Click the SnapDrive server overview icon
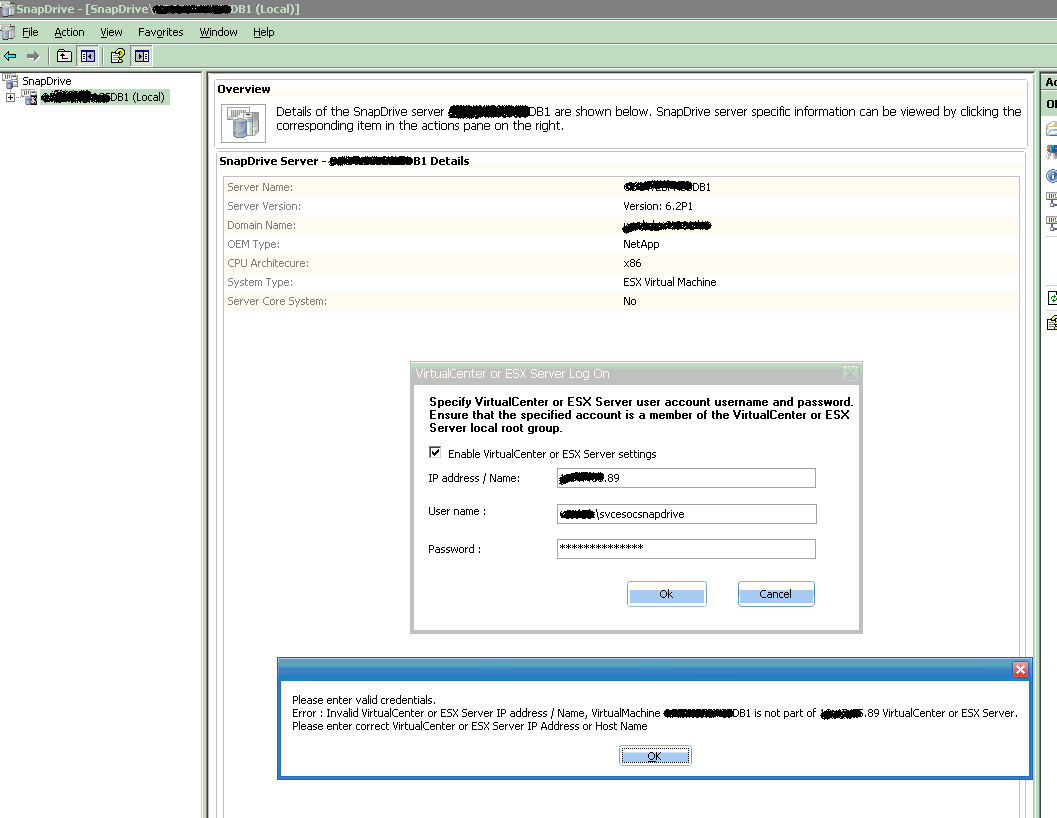 (x=243, y=123)
